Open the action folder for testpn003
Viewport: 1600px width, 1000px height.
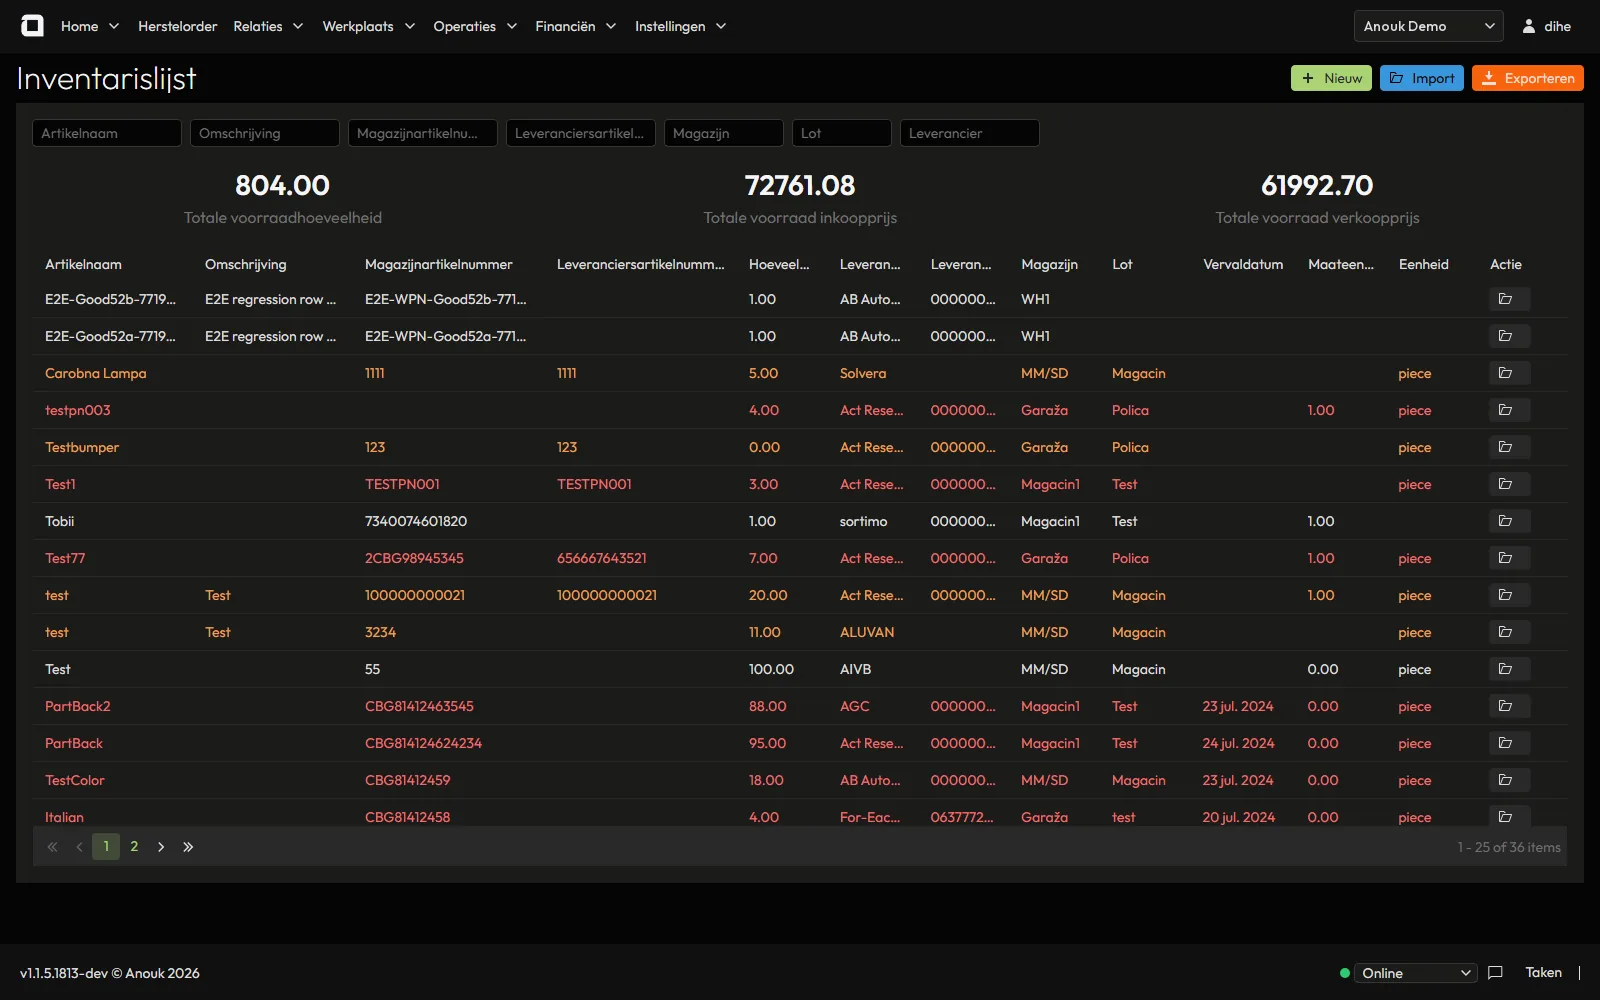point(1509,410)
